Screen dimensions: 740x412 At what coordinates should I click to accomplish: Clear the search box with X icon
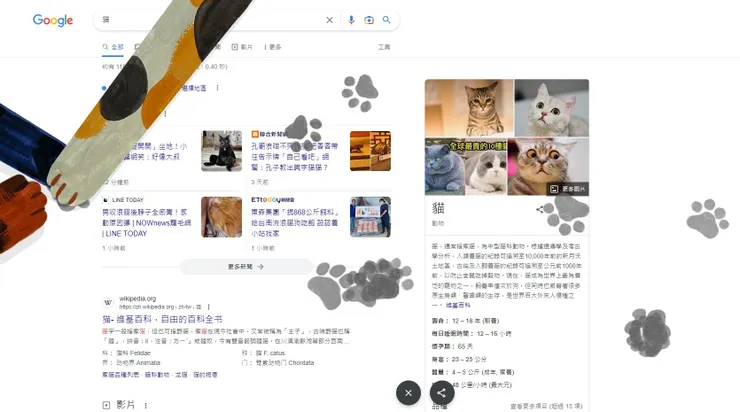329,20
